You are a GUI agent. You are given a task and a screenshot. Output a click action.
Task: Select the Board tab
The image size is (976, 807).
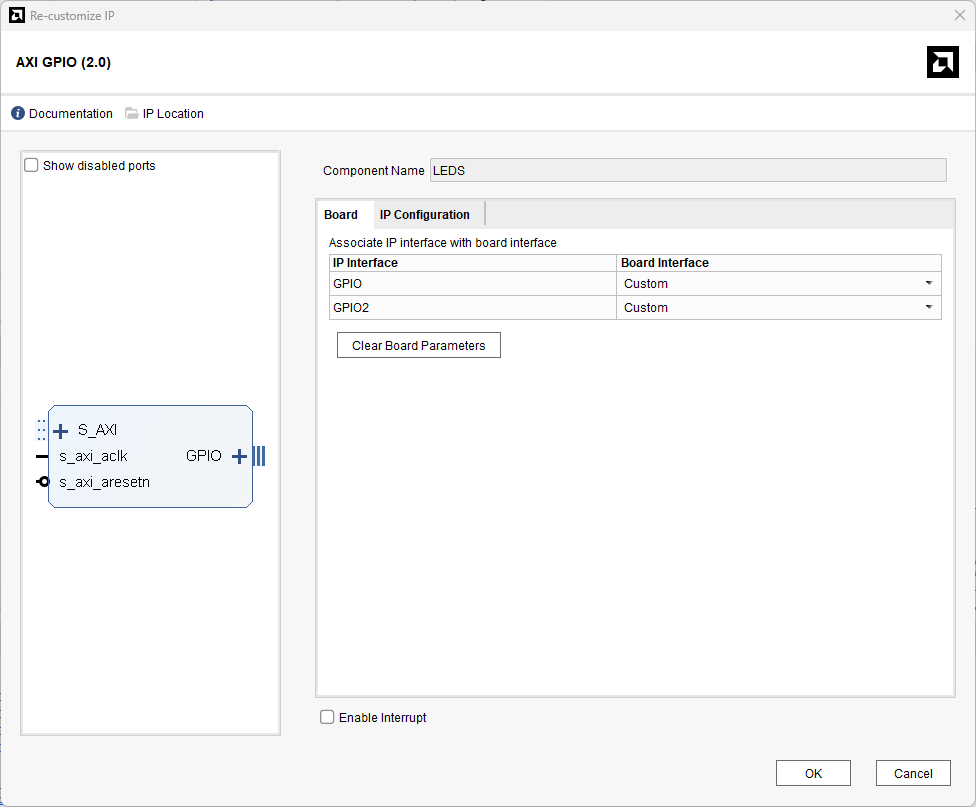click(x=341, y=215)
